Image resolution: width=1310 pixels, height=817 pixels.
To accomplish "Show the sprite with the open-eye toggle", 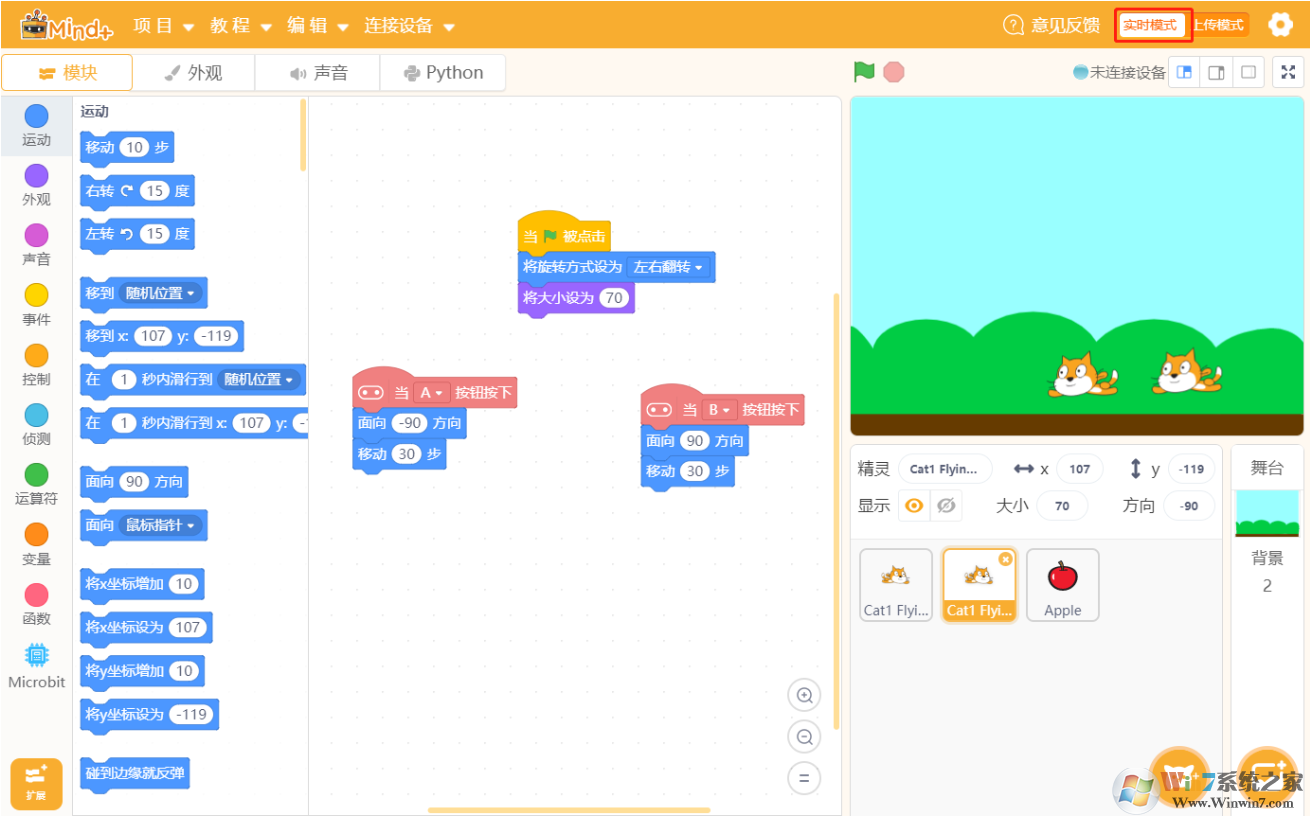I will pyautogui.click(x=913, y=506).
